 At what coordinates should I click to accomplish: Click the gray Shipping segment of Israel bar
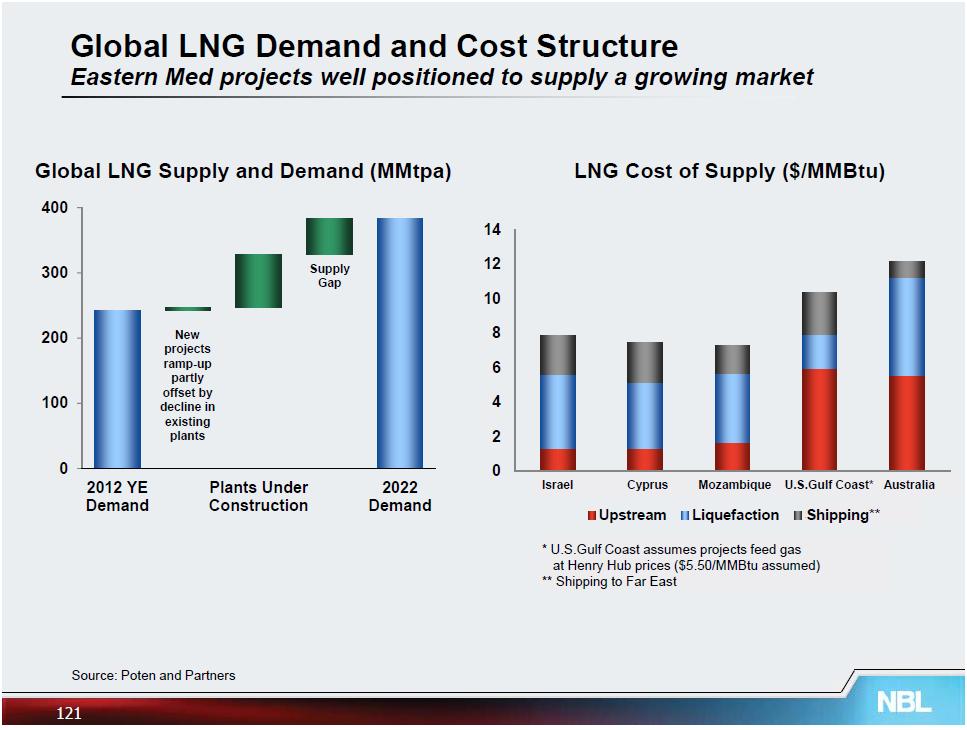(x=557, y=355)
